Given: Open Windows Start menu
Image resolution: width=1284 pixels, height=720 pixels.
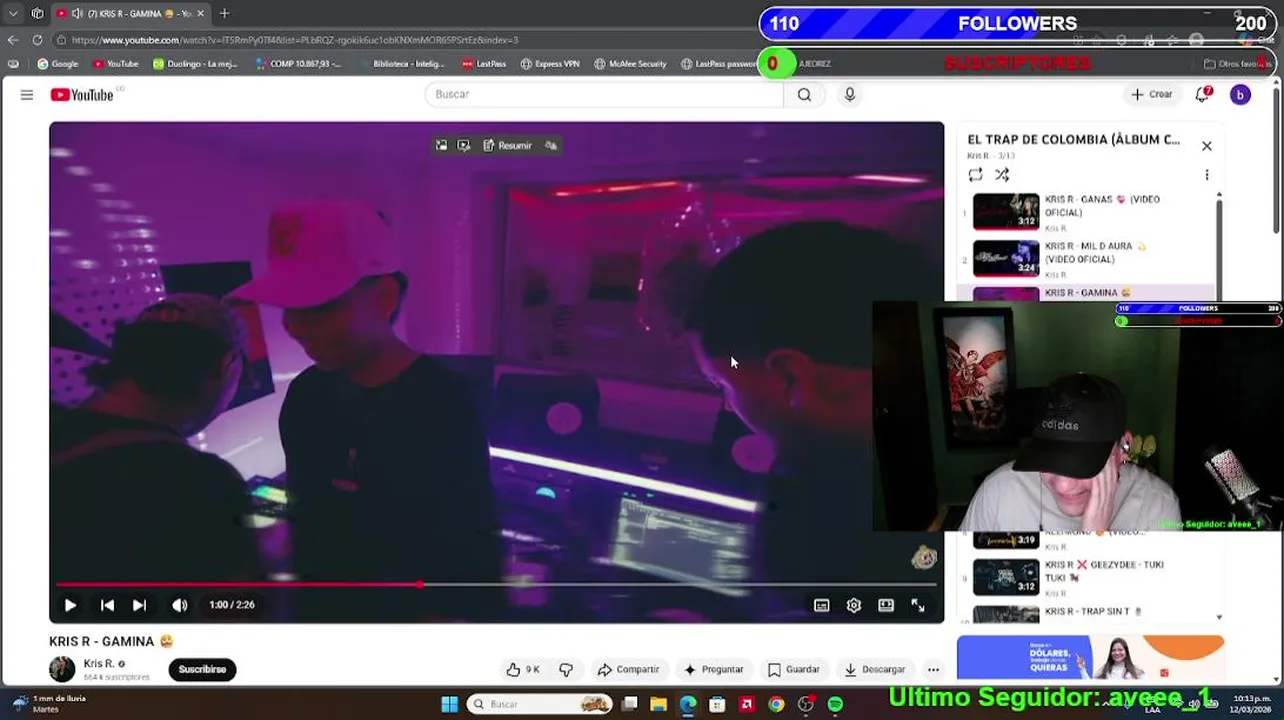Looking at the screenshot, I should (x=449, y=704).
